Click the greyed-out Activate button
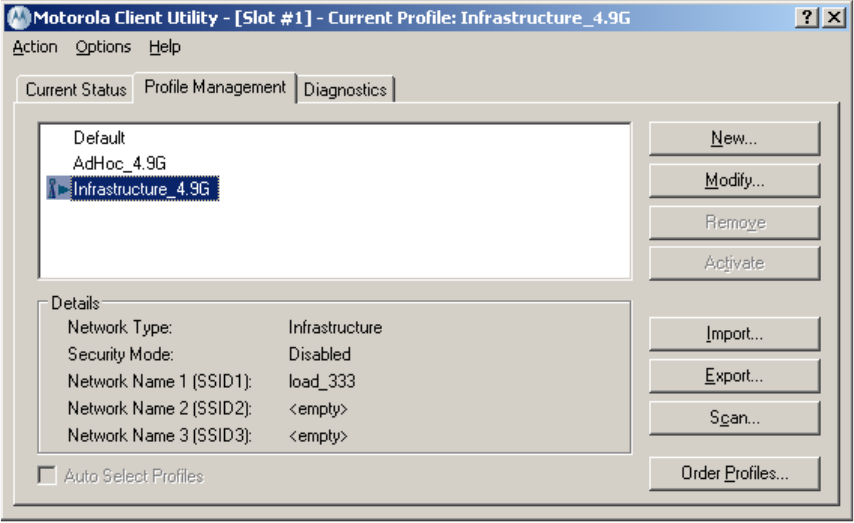The width and height of the screenshot is (854, 523). point(734,263)
